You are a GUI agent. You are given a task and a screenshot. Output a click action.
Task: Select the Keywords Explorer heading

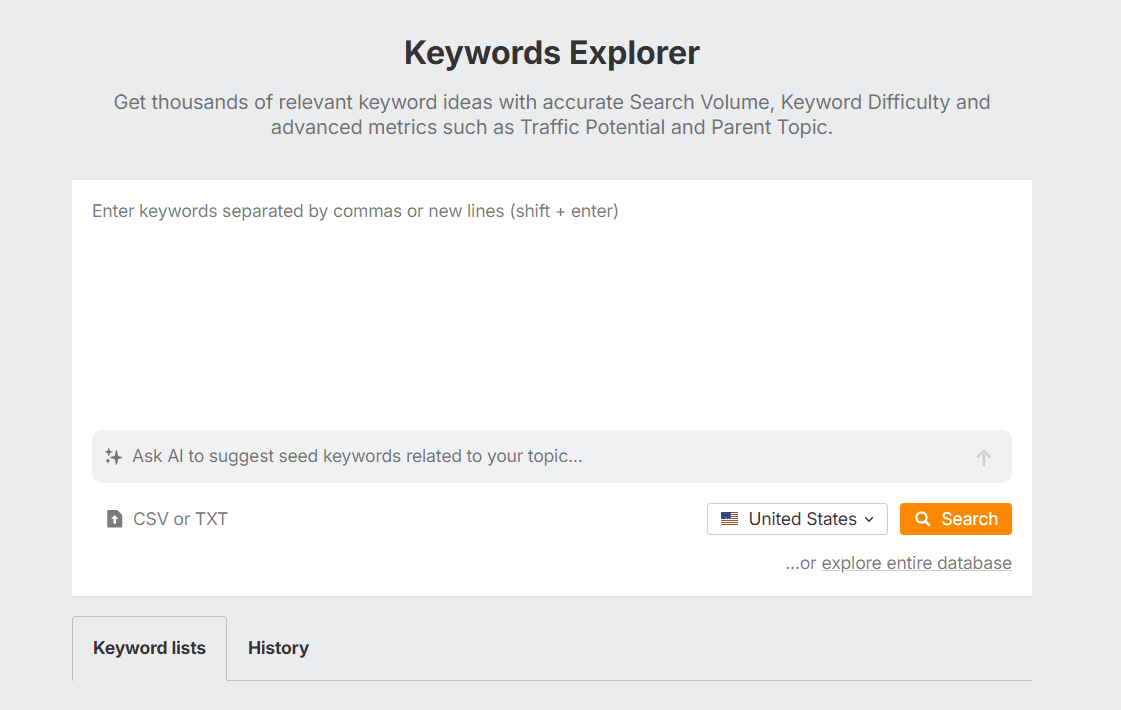pyautogui.click(x=551, y=52)
